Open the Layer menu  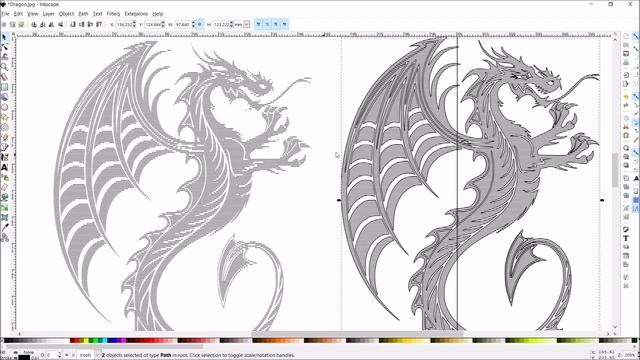[x=48, y=14]
